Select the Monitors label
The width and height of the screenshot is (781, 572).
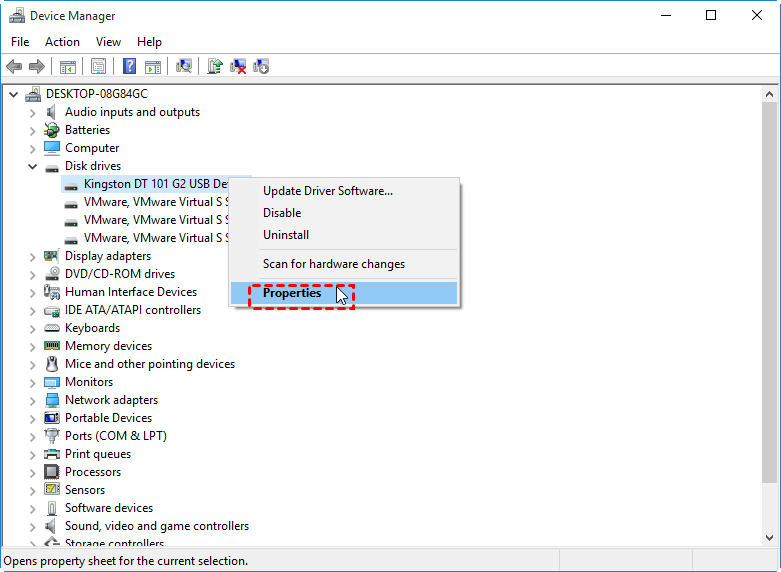(89, 382)
